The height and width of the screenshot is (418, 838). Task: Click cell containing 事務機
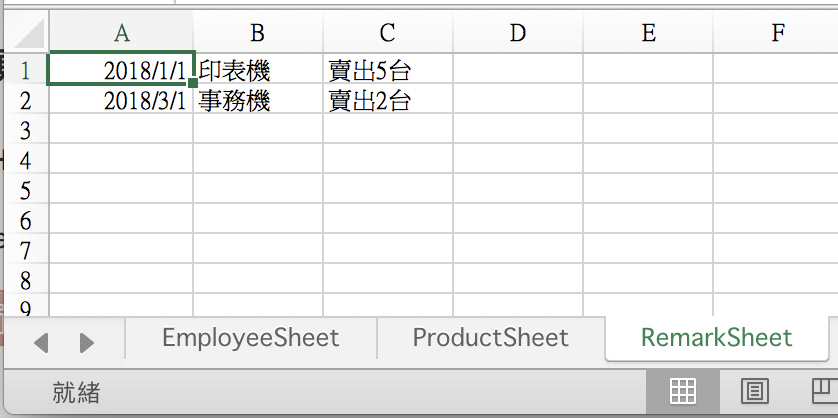(258, 100)
